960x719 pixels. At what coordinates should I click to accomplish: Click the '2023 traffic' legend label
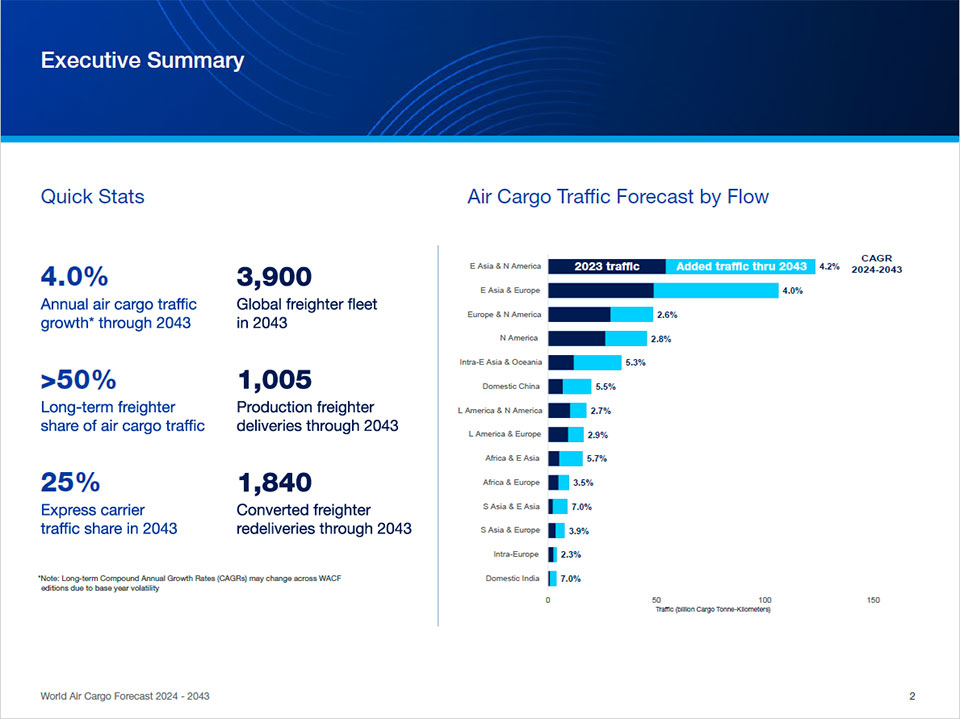[x=606, y=267]
